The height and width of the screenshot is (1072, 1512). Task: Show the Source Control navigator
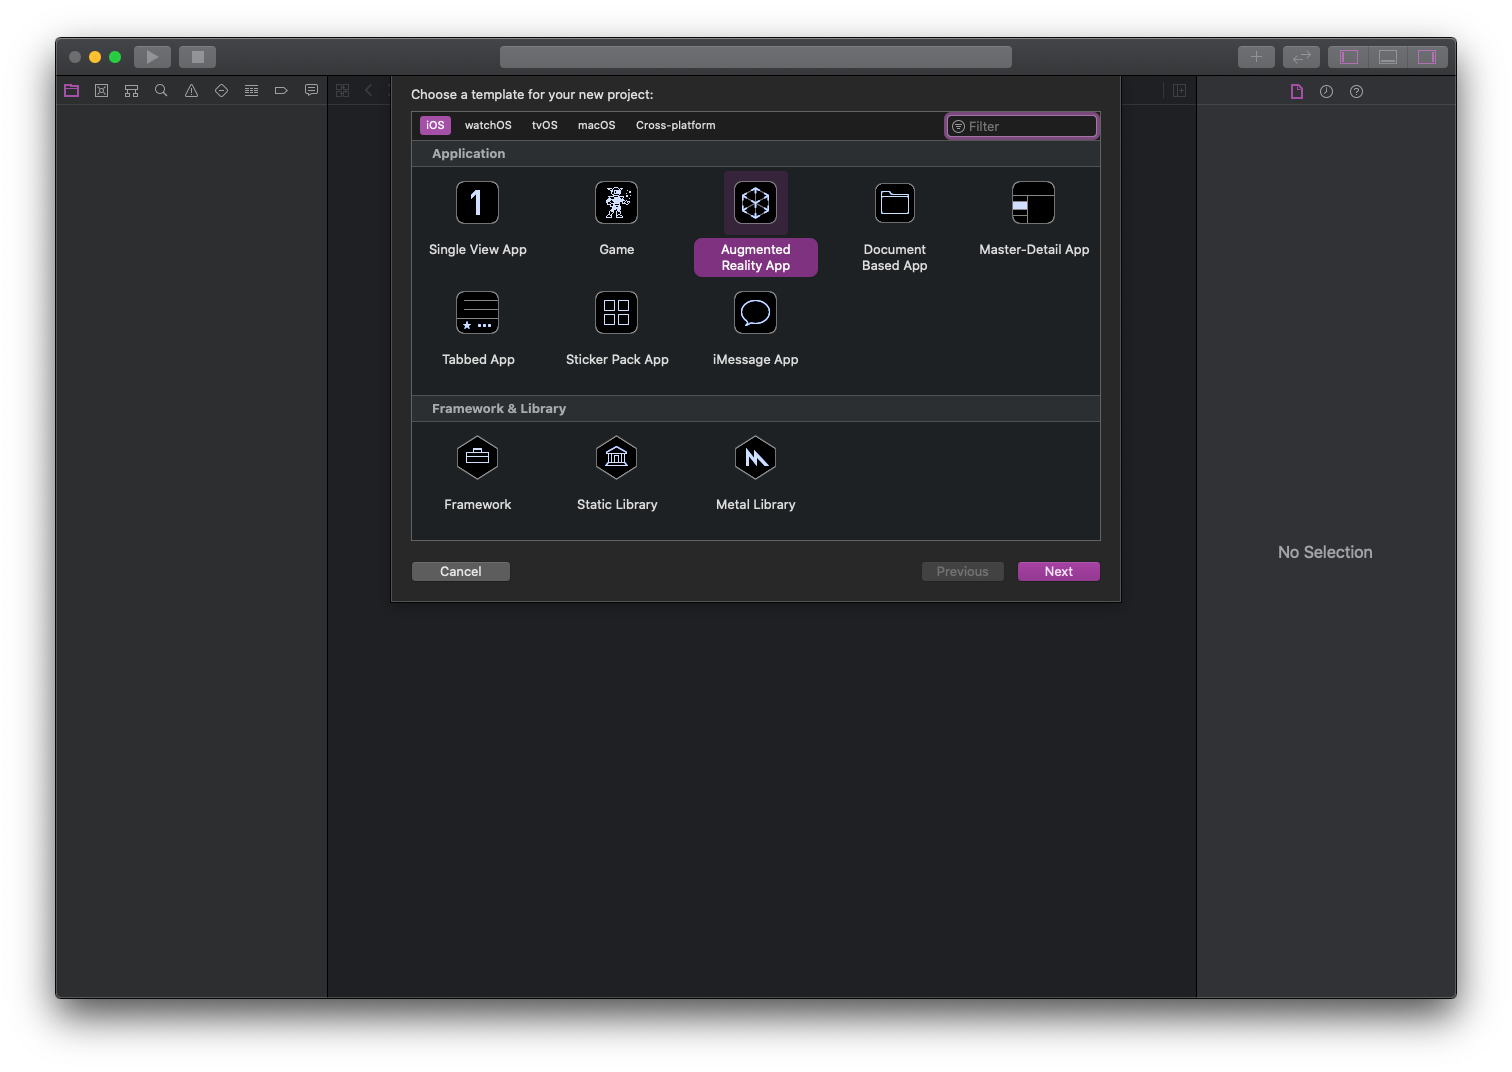(x=101, y=91)
